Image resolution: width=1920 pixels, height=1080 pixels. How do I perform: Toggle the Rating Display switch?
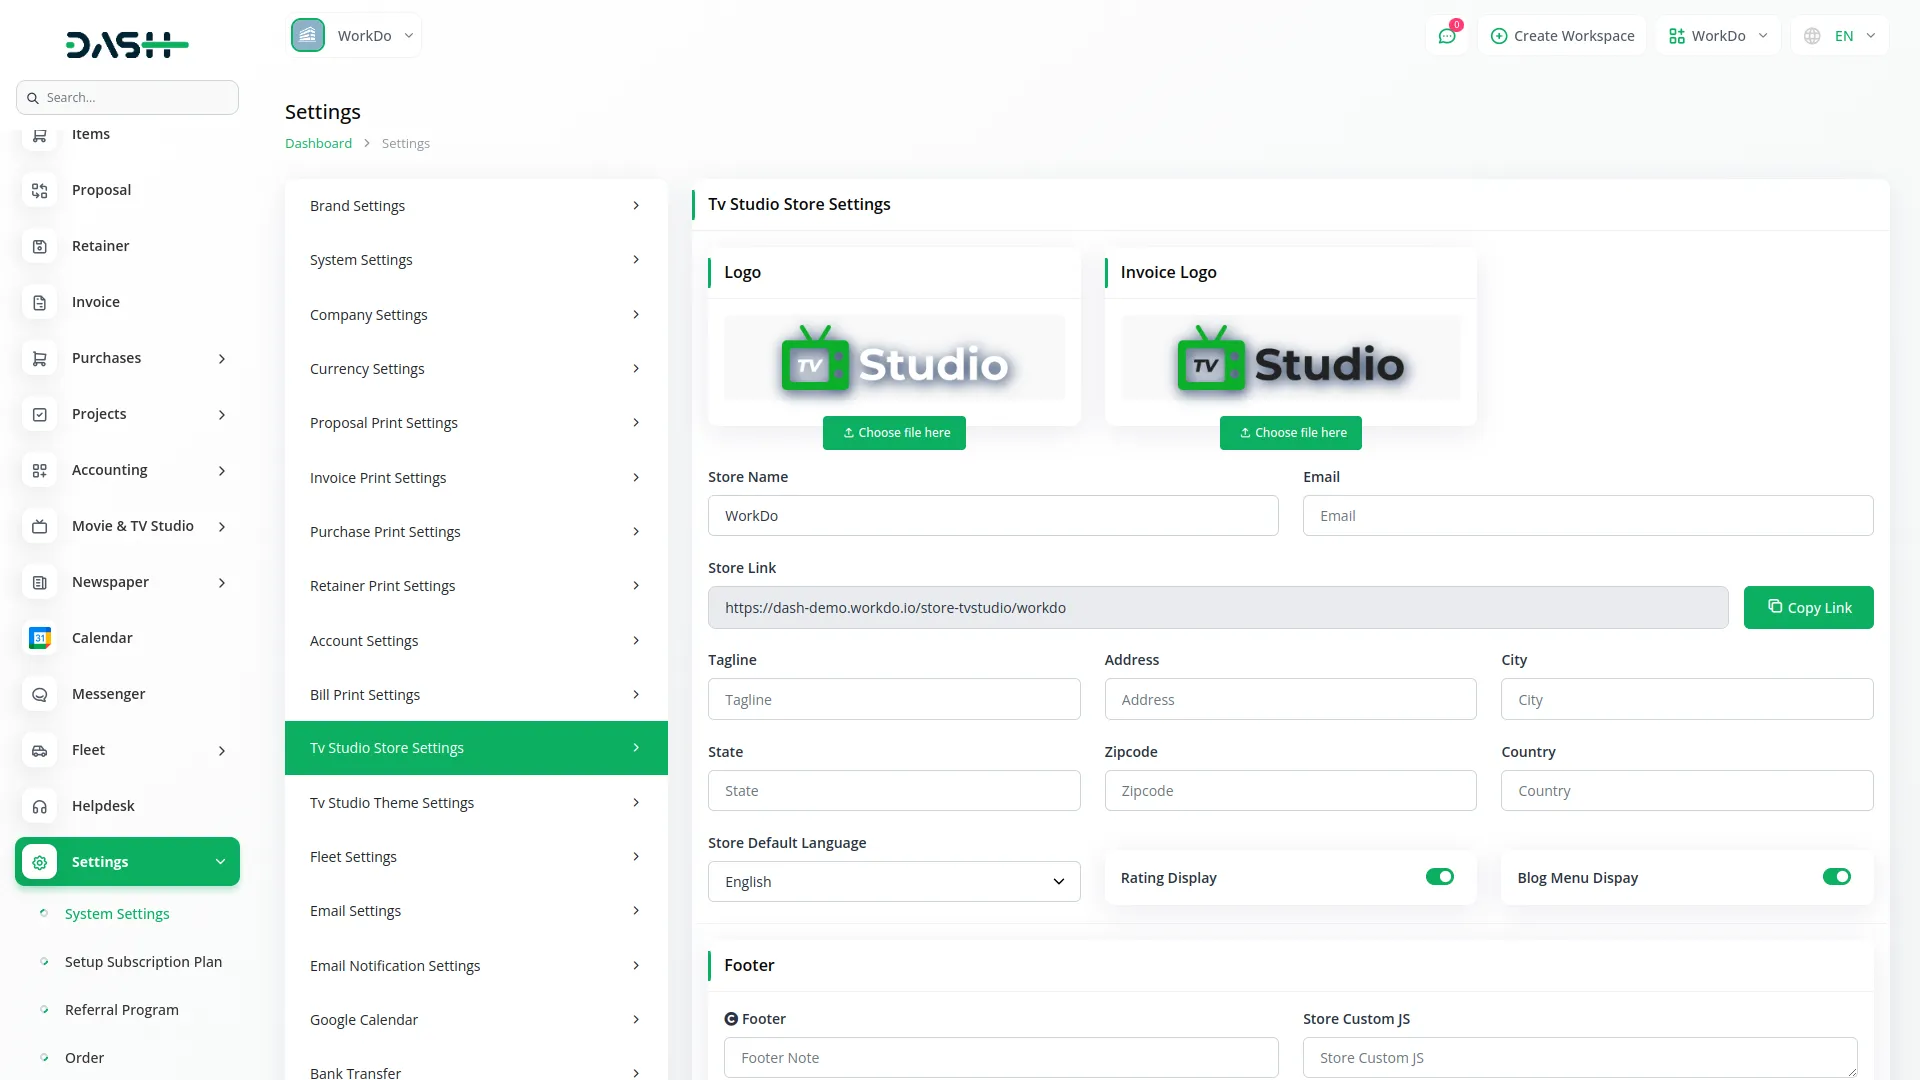click(1439, 877)
